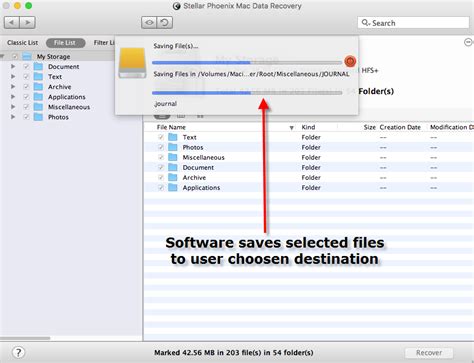Uncheck the Text row checkbox in file table
This screenshot has height=363, width=474.
[x=161, y=137]
